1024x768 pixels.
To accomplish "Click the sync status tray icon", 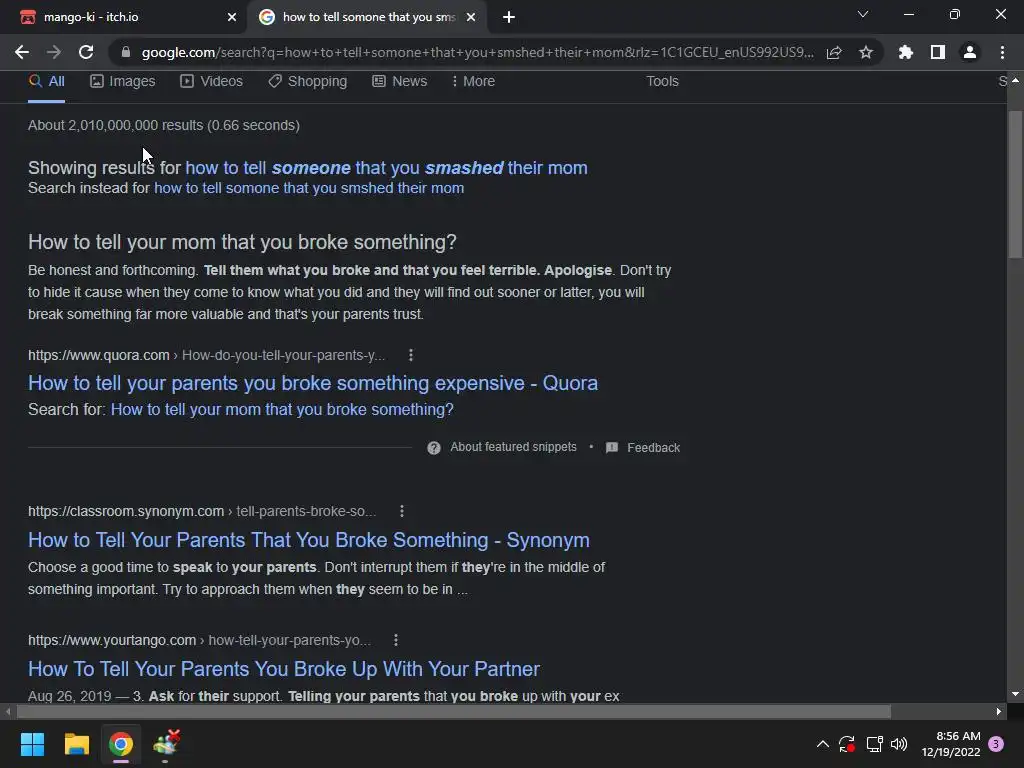I will coord(847,744).
